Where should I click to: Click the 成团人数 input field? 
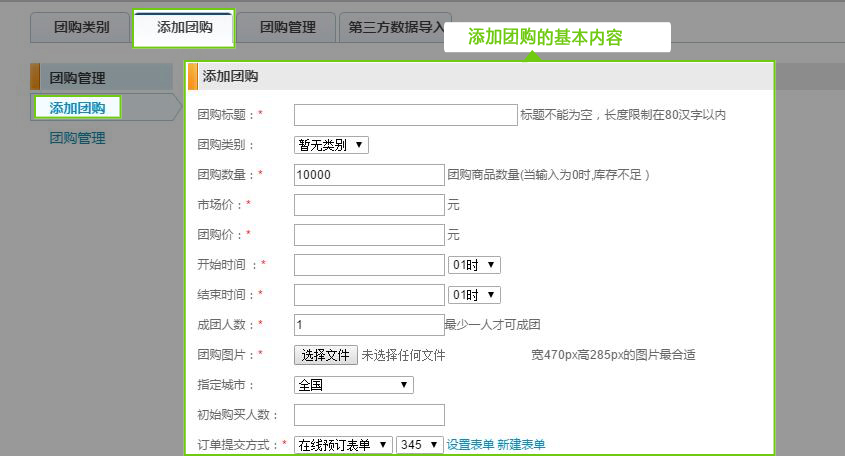[x=369, y=325]
